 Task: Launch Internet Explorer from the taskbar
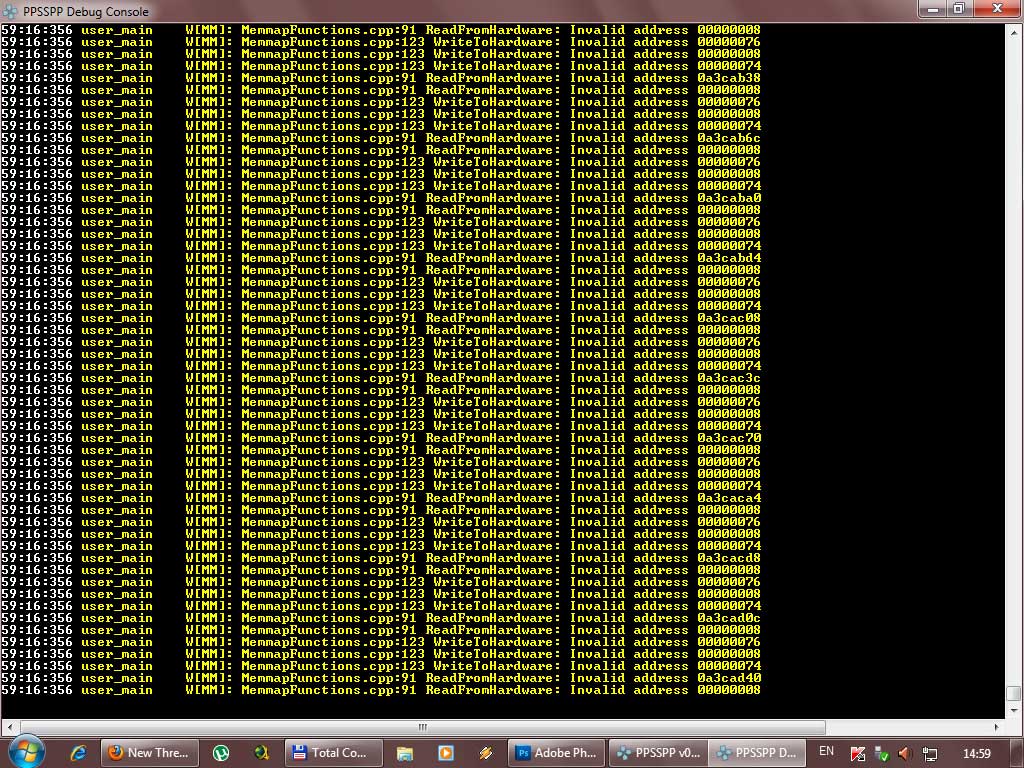pos(78,753)
